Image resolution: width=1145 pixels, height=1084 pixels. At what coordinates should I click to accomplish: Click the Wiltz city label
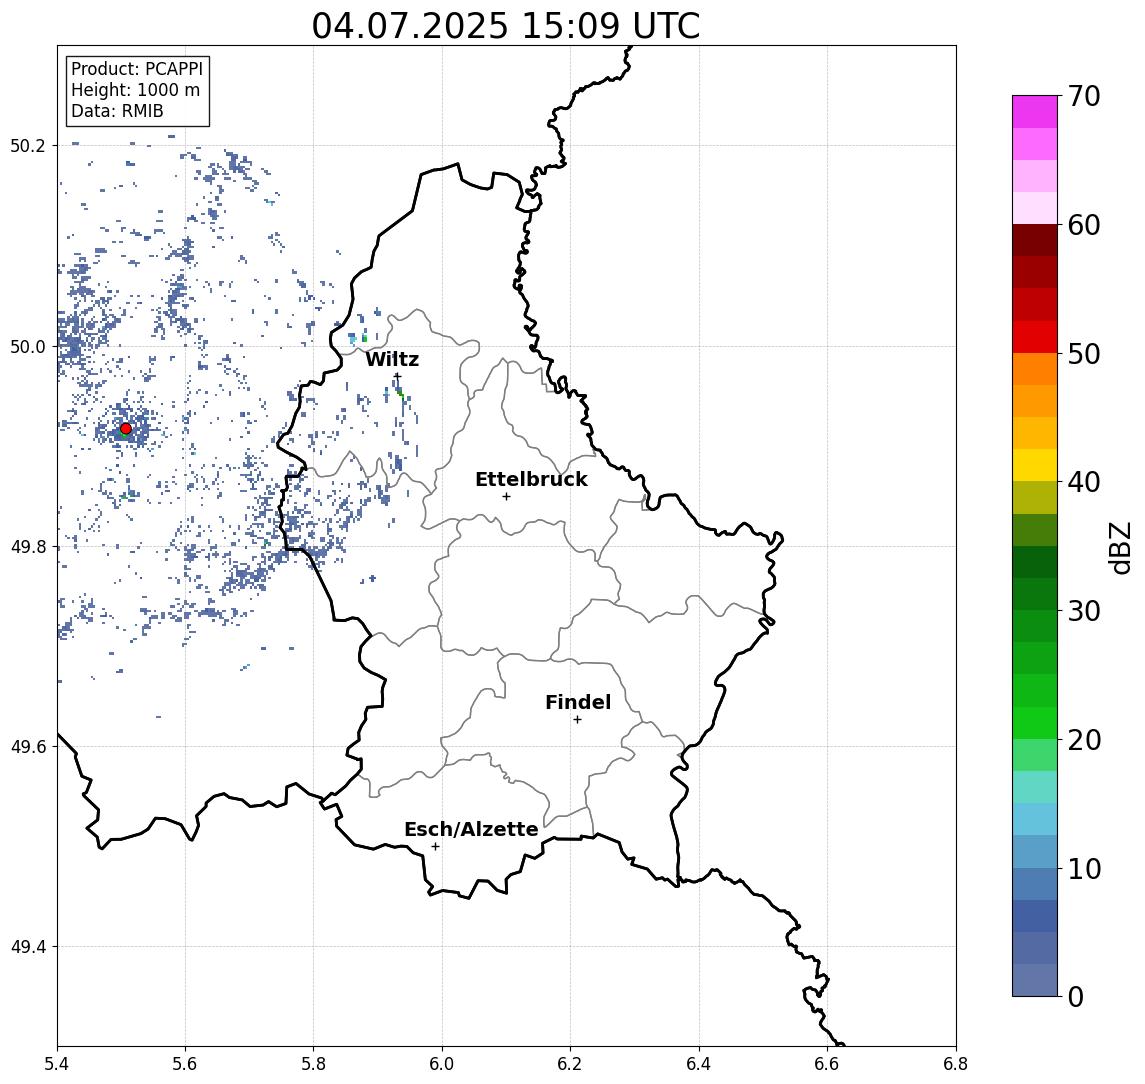point(392,359)
